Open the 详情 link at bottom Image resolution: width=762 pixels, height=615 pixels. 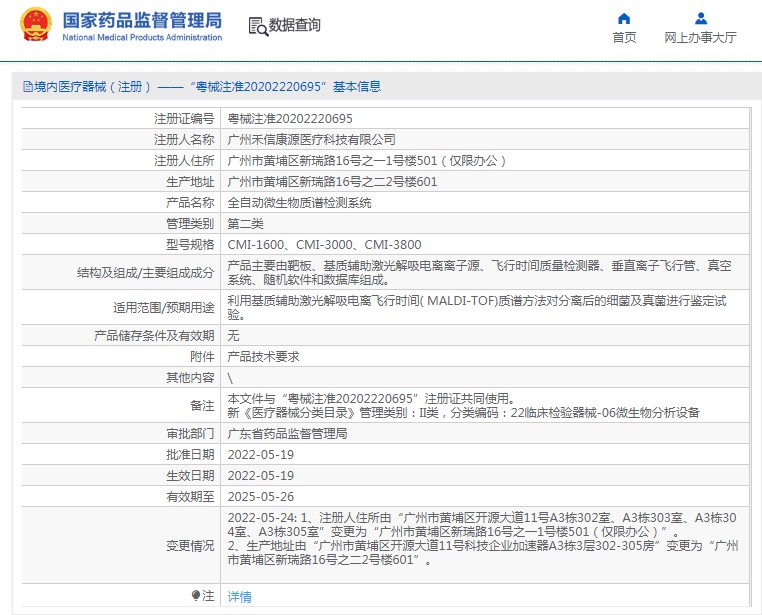coord(240,597)
